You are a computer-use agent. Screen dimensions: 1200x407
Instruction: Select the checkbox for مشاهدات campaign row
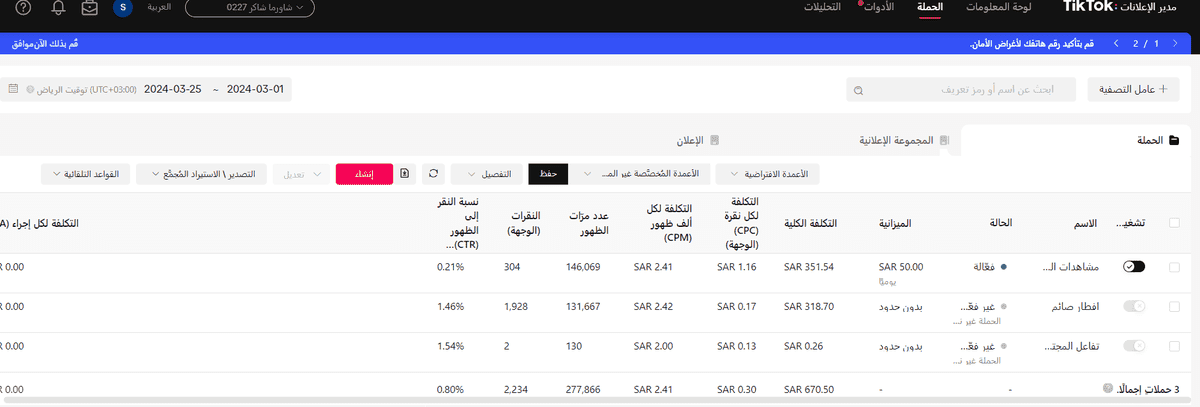[x=1174, y=267]
